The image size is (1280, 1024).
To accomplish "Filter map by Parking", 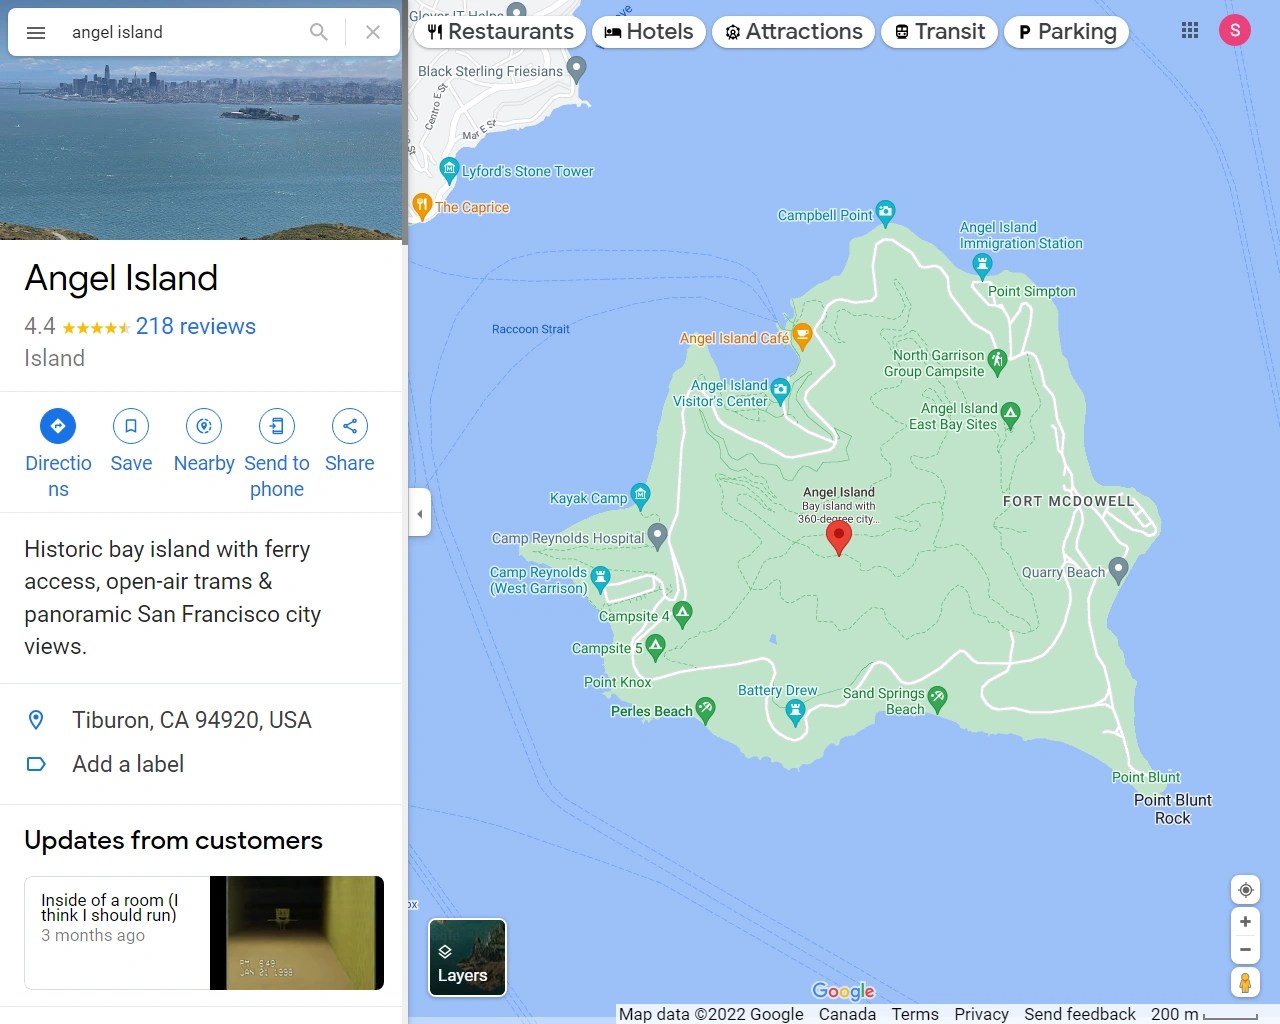I will [1067, 32].
